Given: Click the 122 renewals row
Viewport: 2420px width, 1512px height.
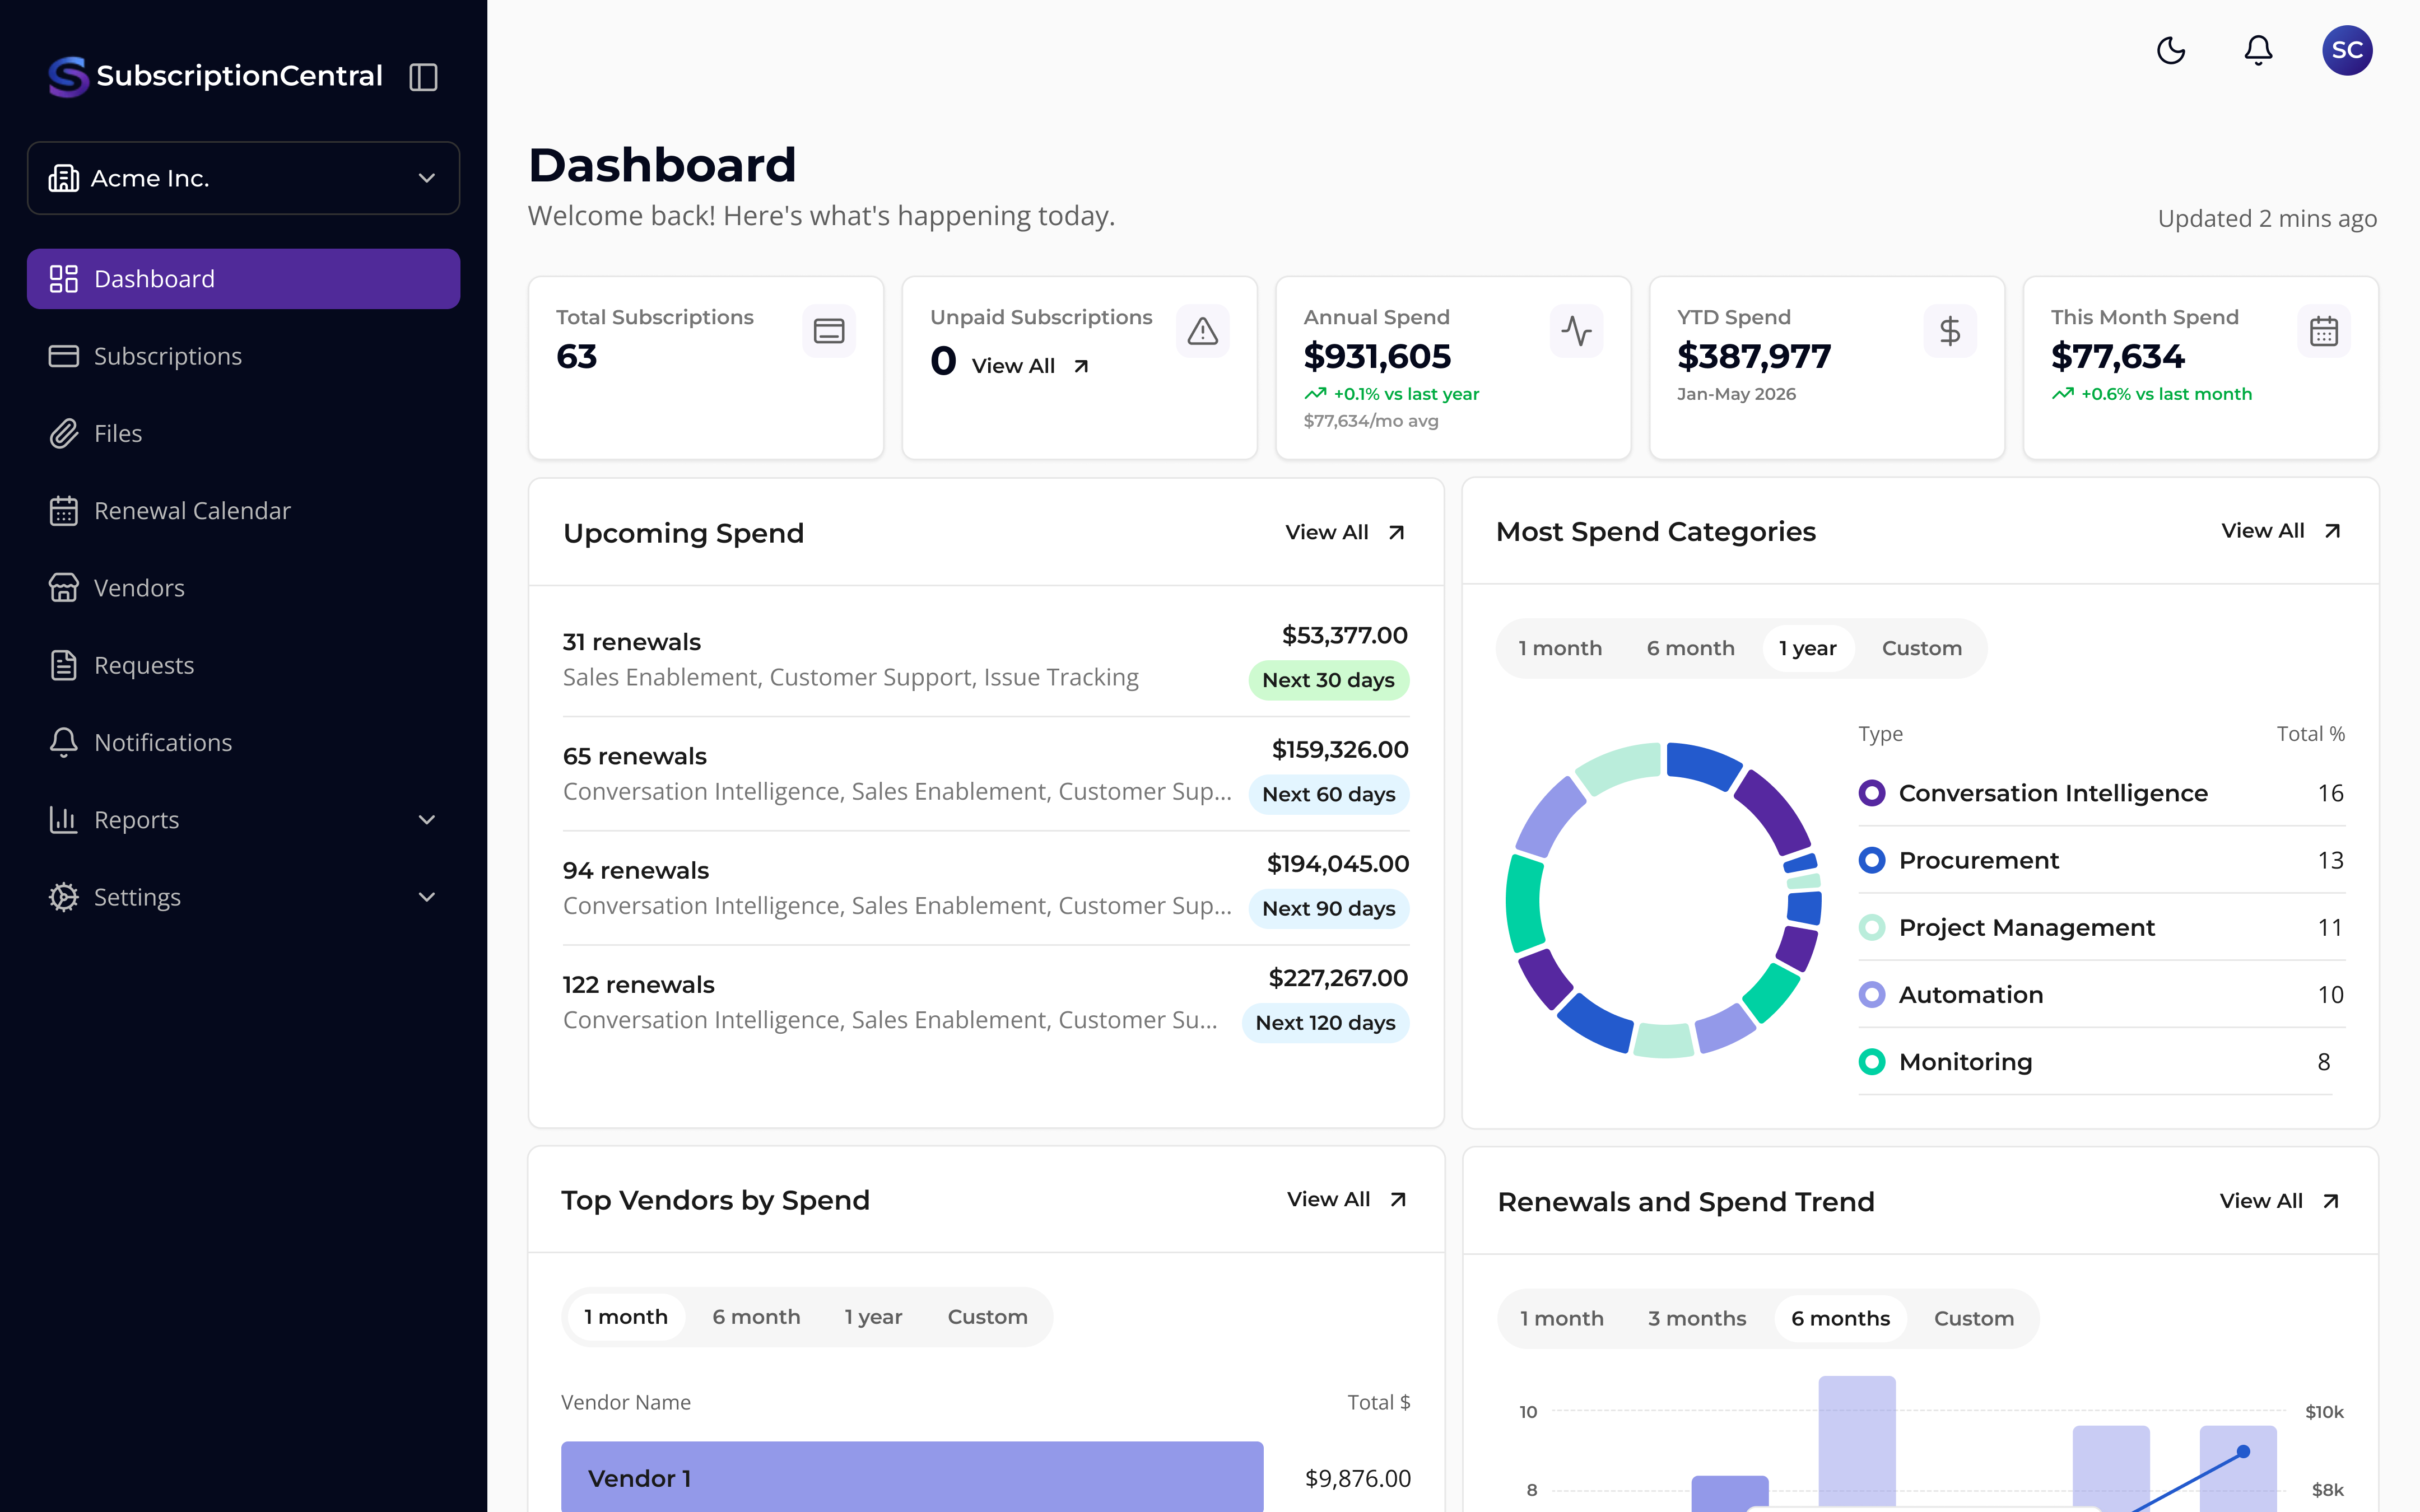Looking at the screenshot, I should click(x=986, y=1002).
